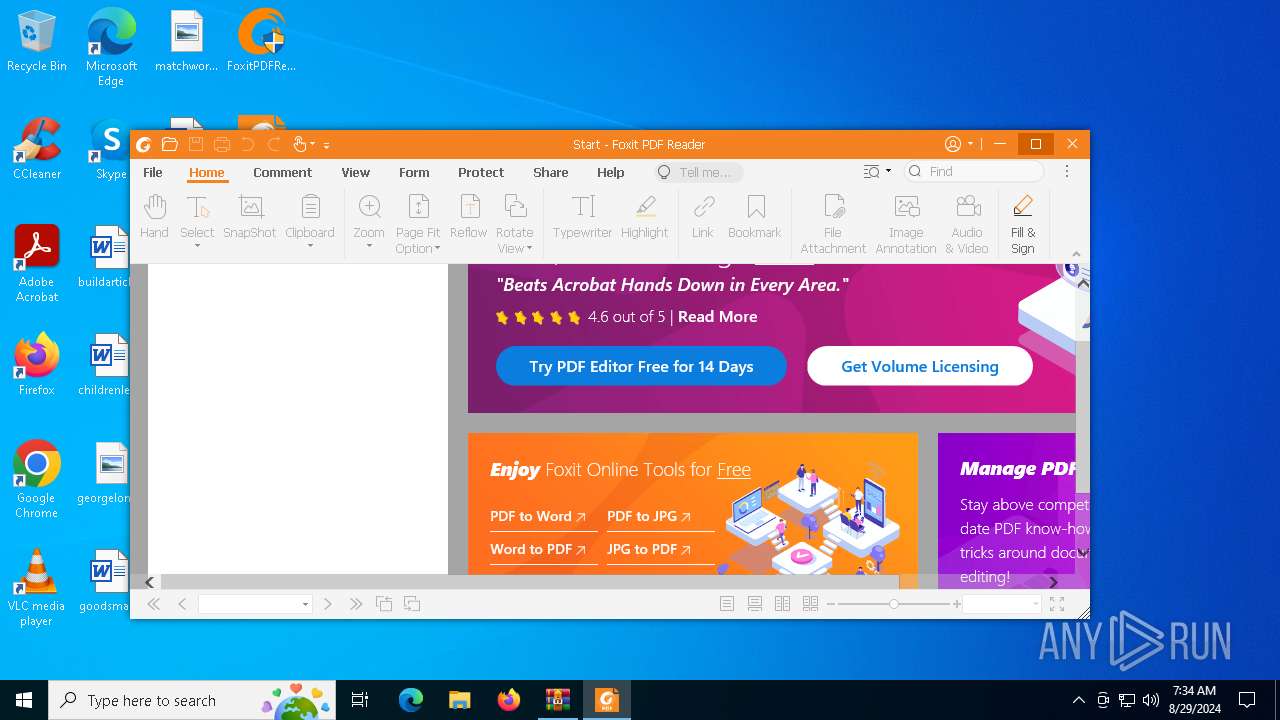Switch to the Comment tab

point(282,172)
